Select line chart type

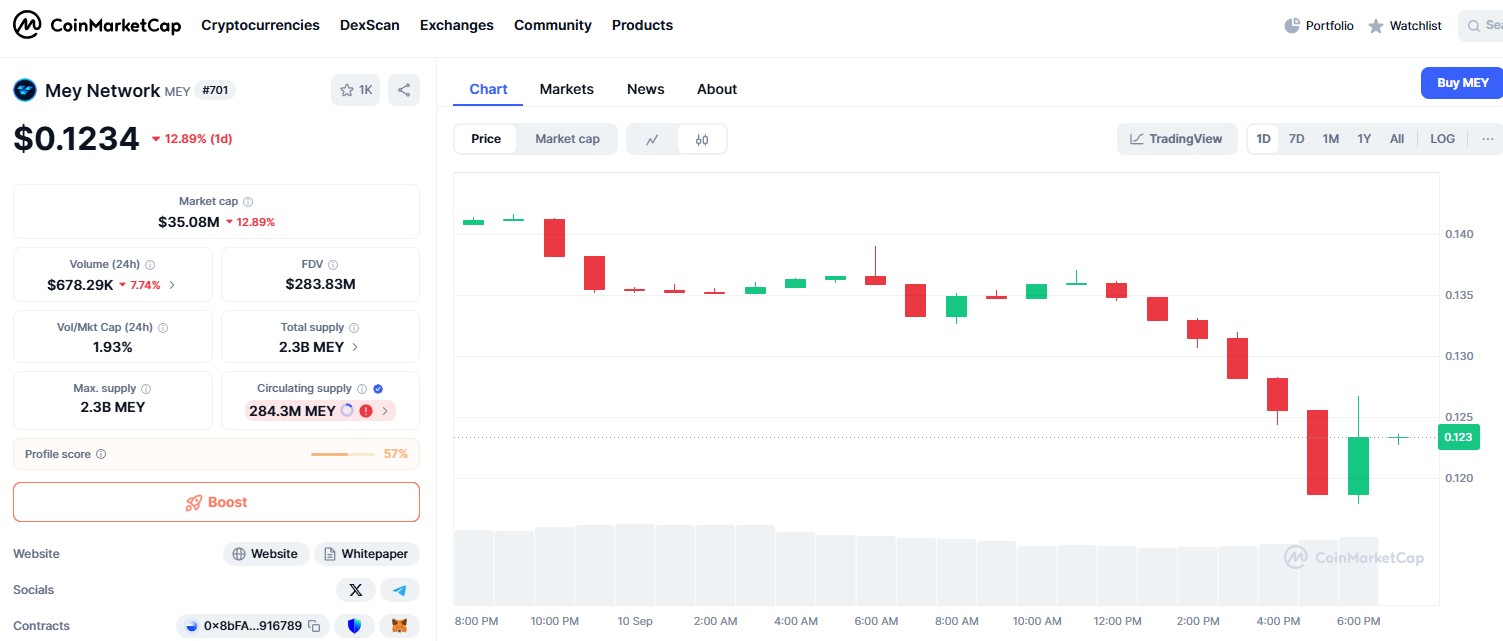tap(652, 140)
